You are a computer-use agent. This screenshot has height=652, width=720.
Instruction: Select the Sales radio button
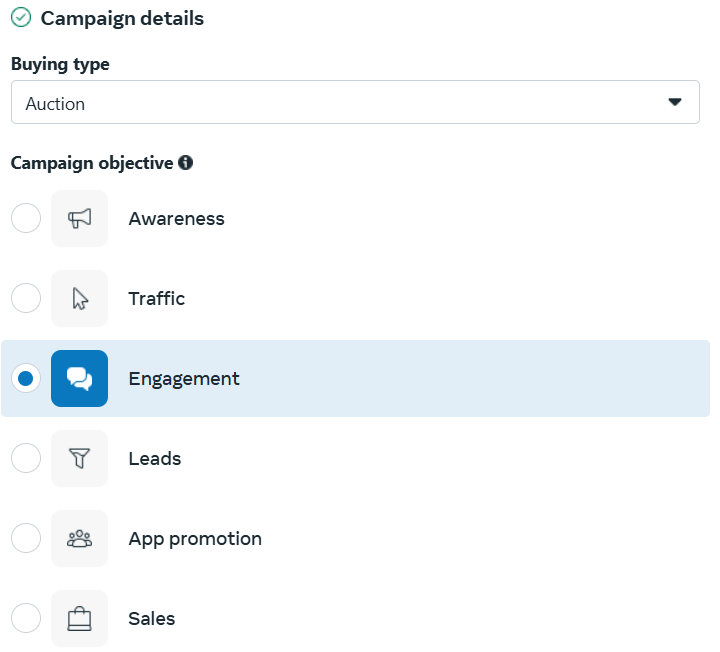(x=26, y=618)
